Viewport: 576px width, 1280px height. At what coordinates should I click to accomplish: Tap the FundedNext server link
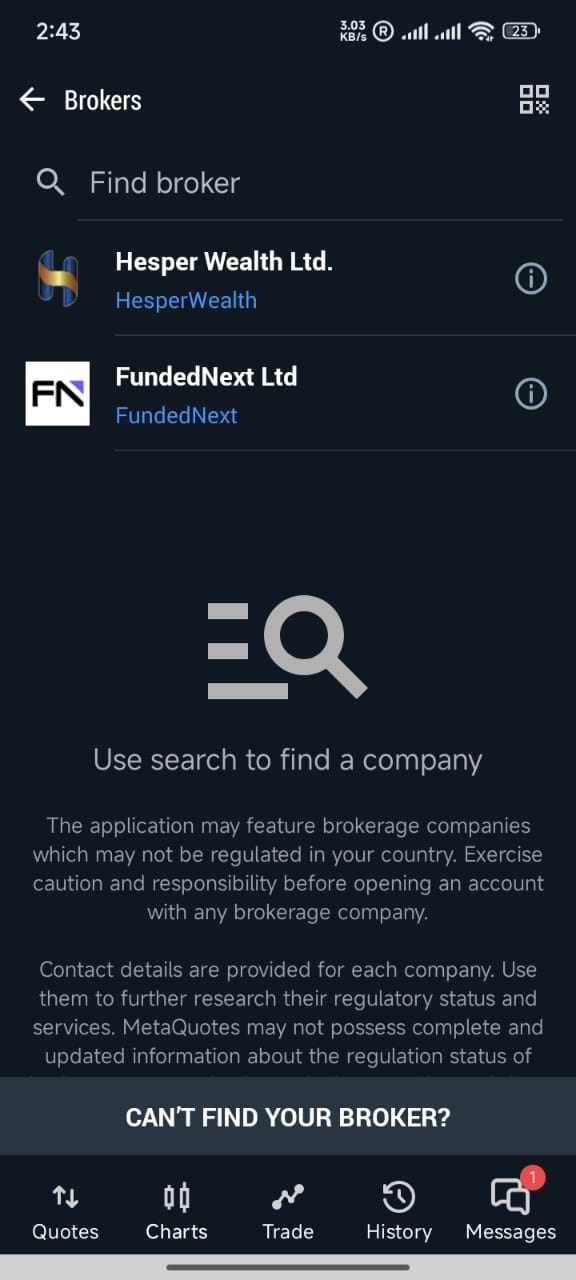click(176, 415)
